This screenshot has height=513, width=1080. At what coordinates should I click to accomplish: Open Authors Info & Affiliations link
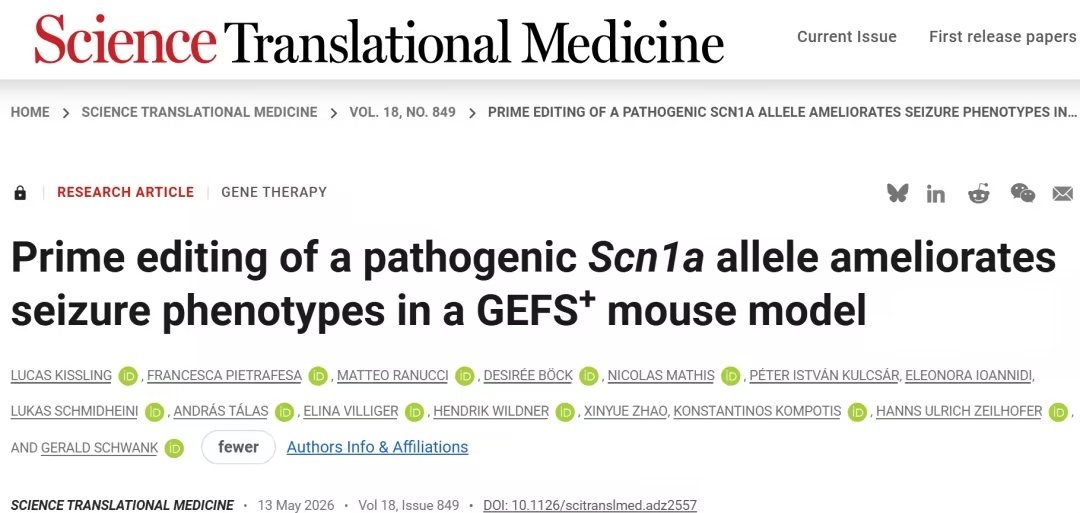point(377,447)
